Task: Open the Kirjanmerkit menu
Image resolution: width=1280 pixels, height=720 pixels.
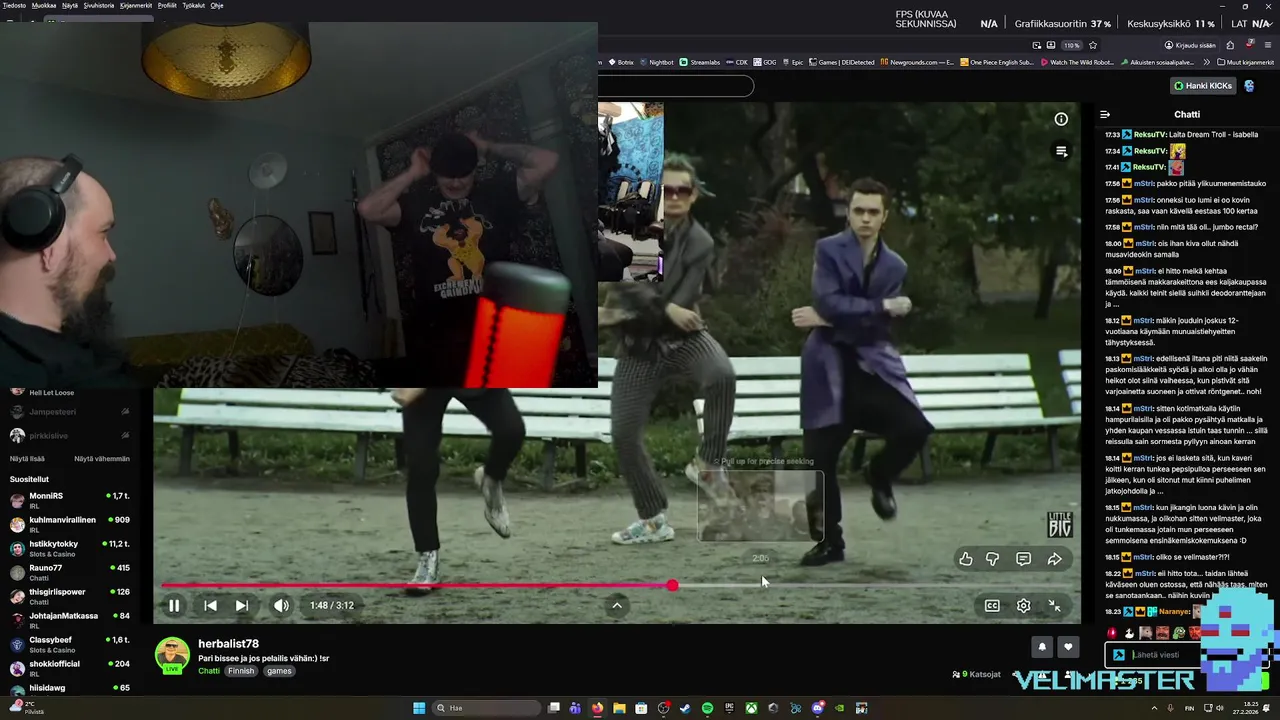Action: pyautogui.click(x=136, y=5)
